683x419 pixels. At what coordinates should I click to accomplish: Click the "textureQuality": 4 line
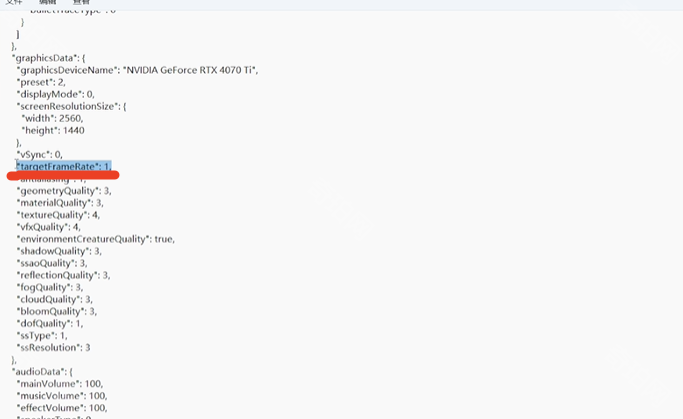58,214
